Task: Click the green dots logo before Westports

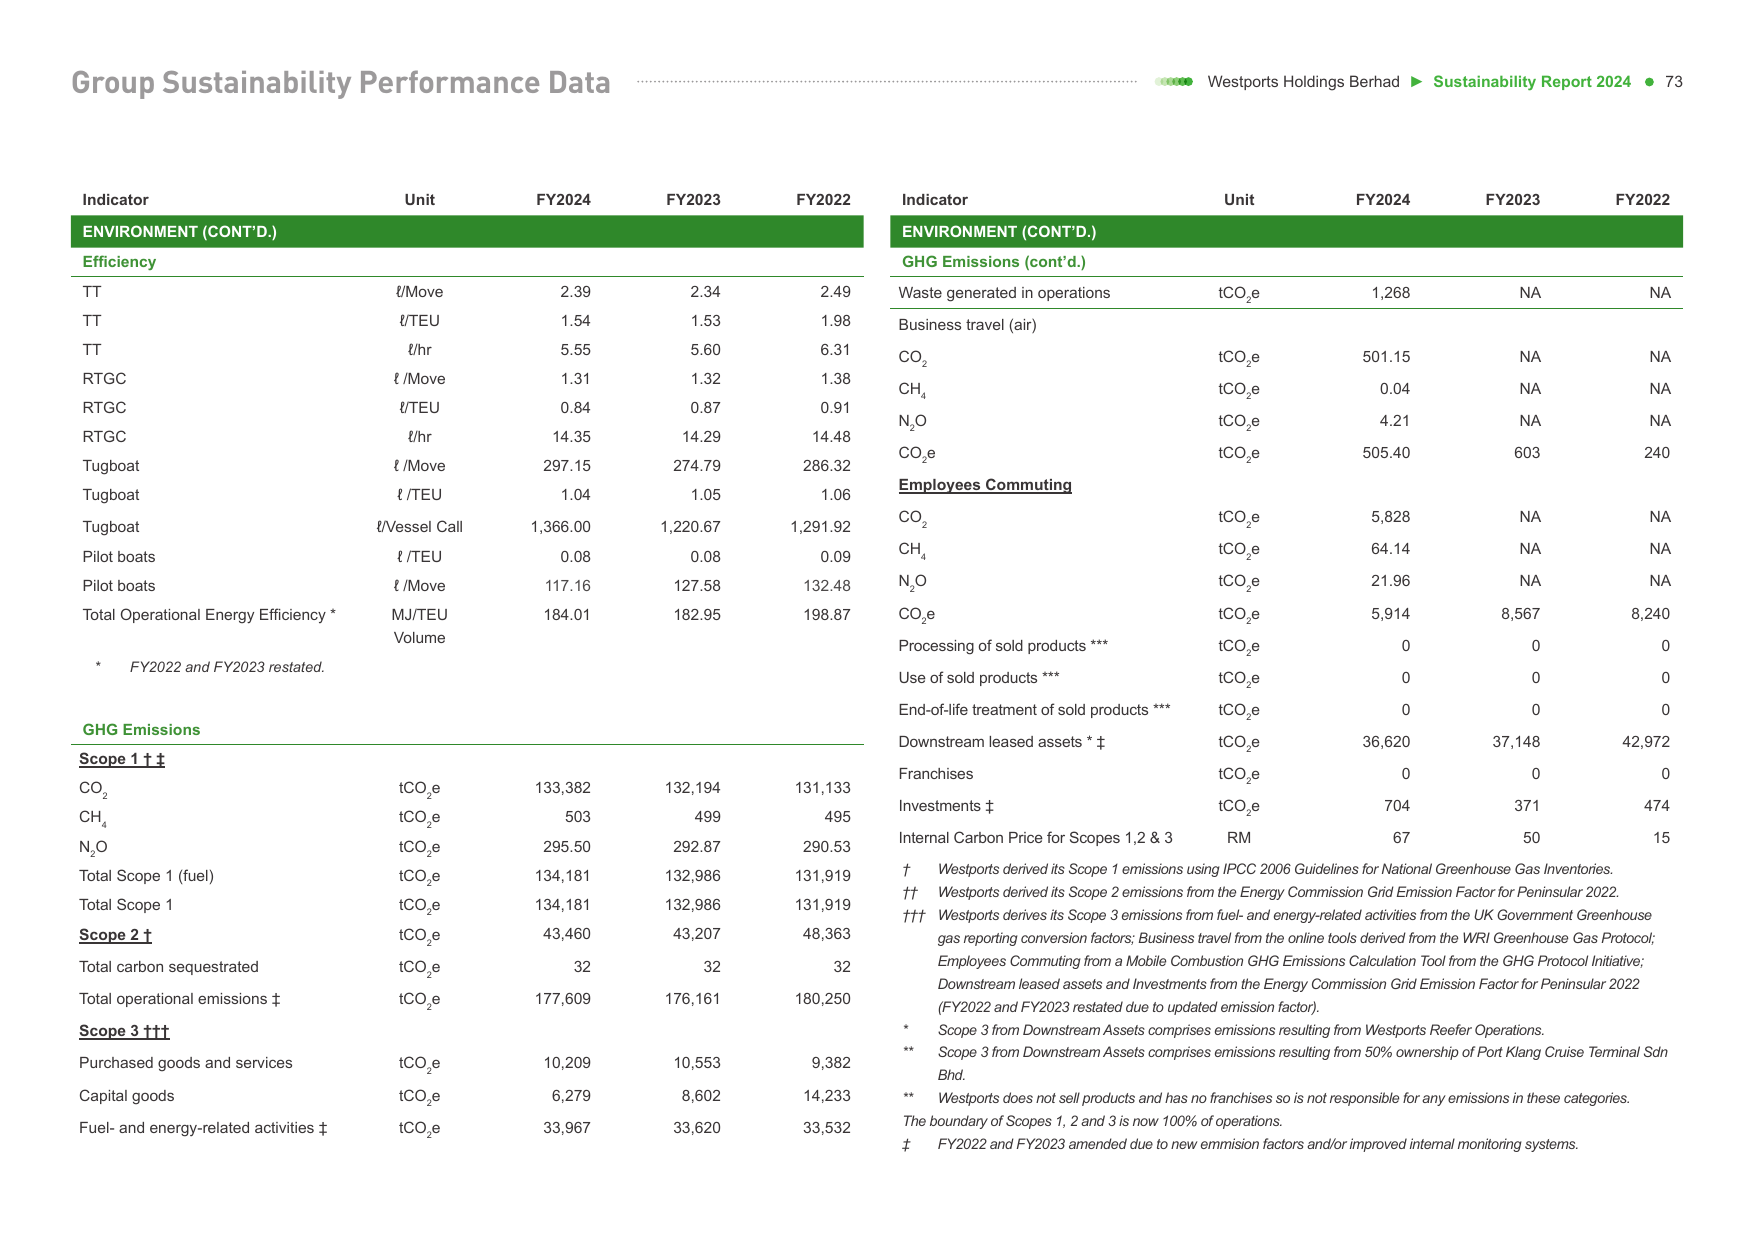Action: (1174, 82)
